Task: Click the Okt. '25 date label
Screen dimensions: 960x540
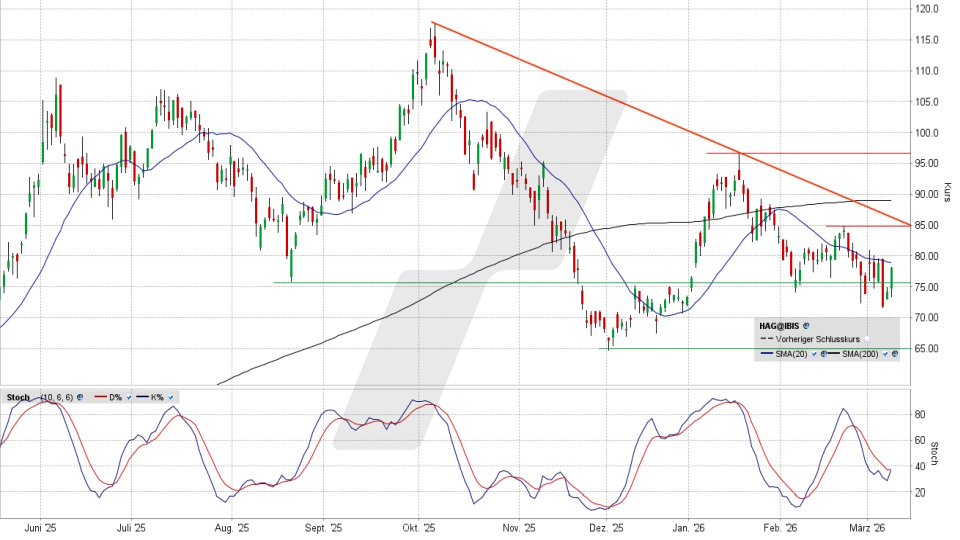Action: pyautogui.click(x=418, y=526)
